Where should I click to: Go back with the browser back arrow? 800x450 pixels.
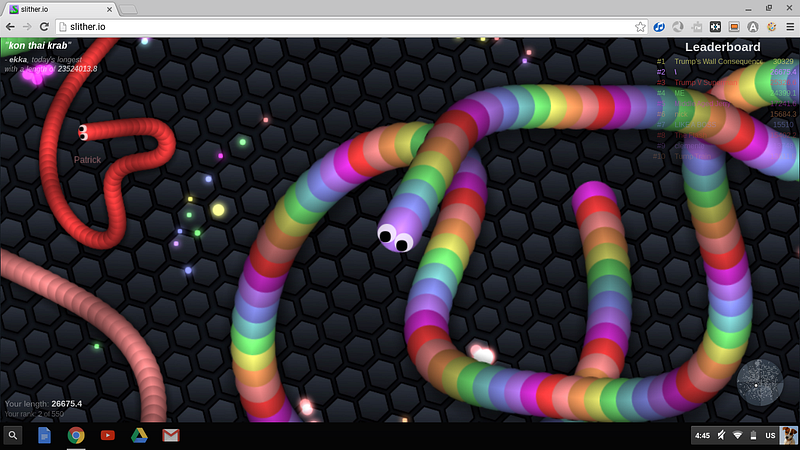click(x=10, y=27)
